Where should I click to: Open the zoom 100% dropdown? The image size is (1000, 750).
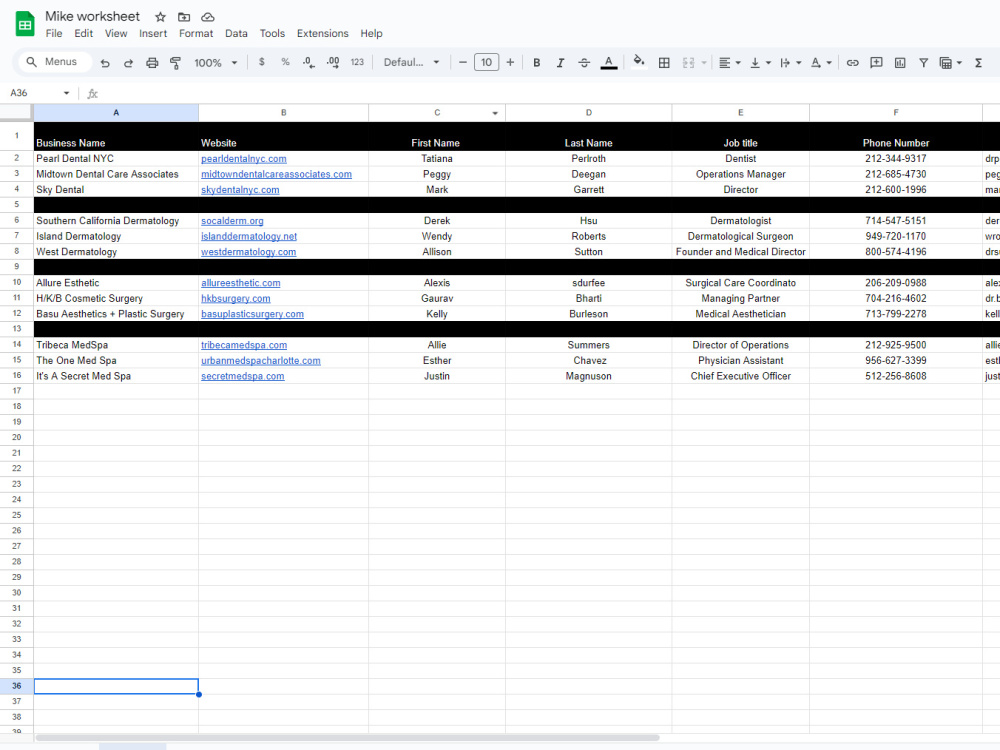pyautogui.click(x=216, y=62)
